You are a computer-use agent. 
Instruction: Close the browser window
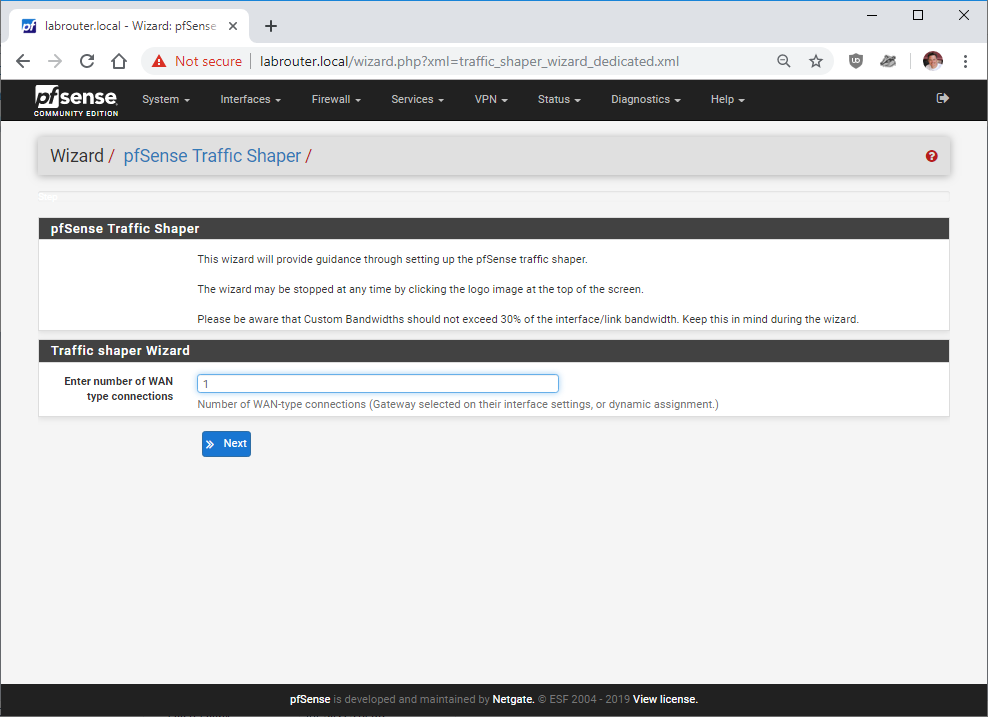(964, 15)
